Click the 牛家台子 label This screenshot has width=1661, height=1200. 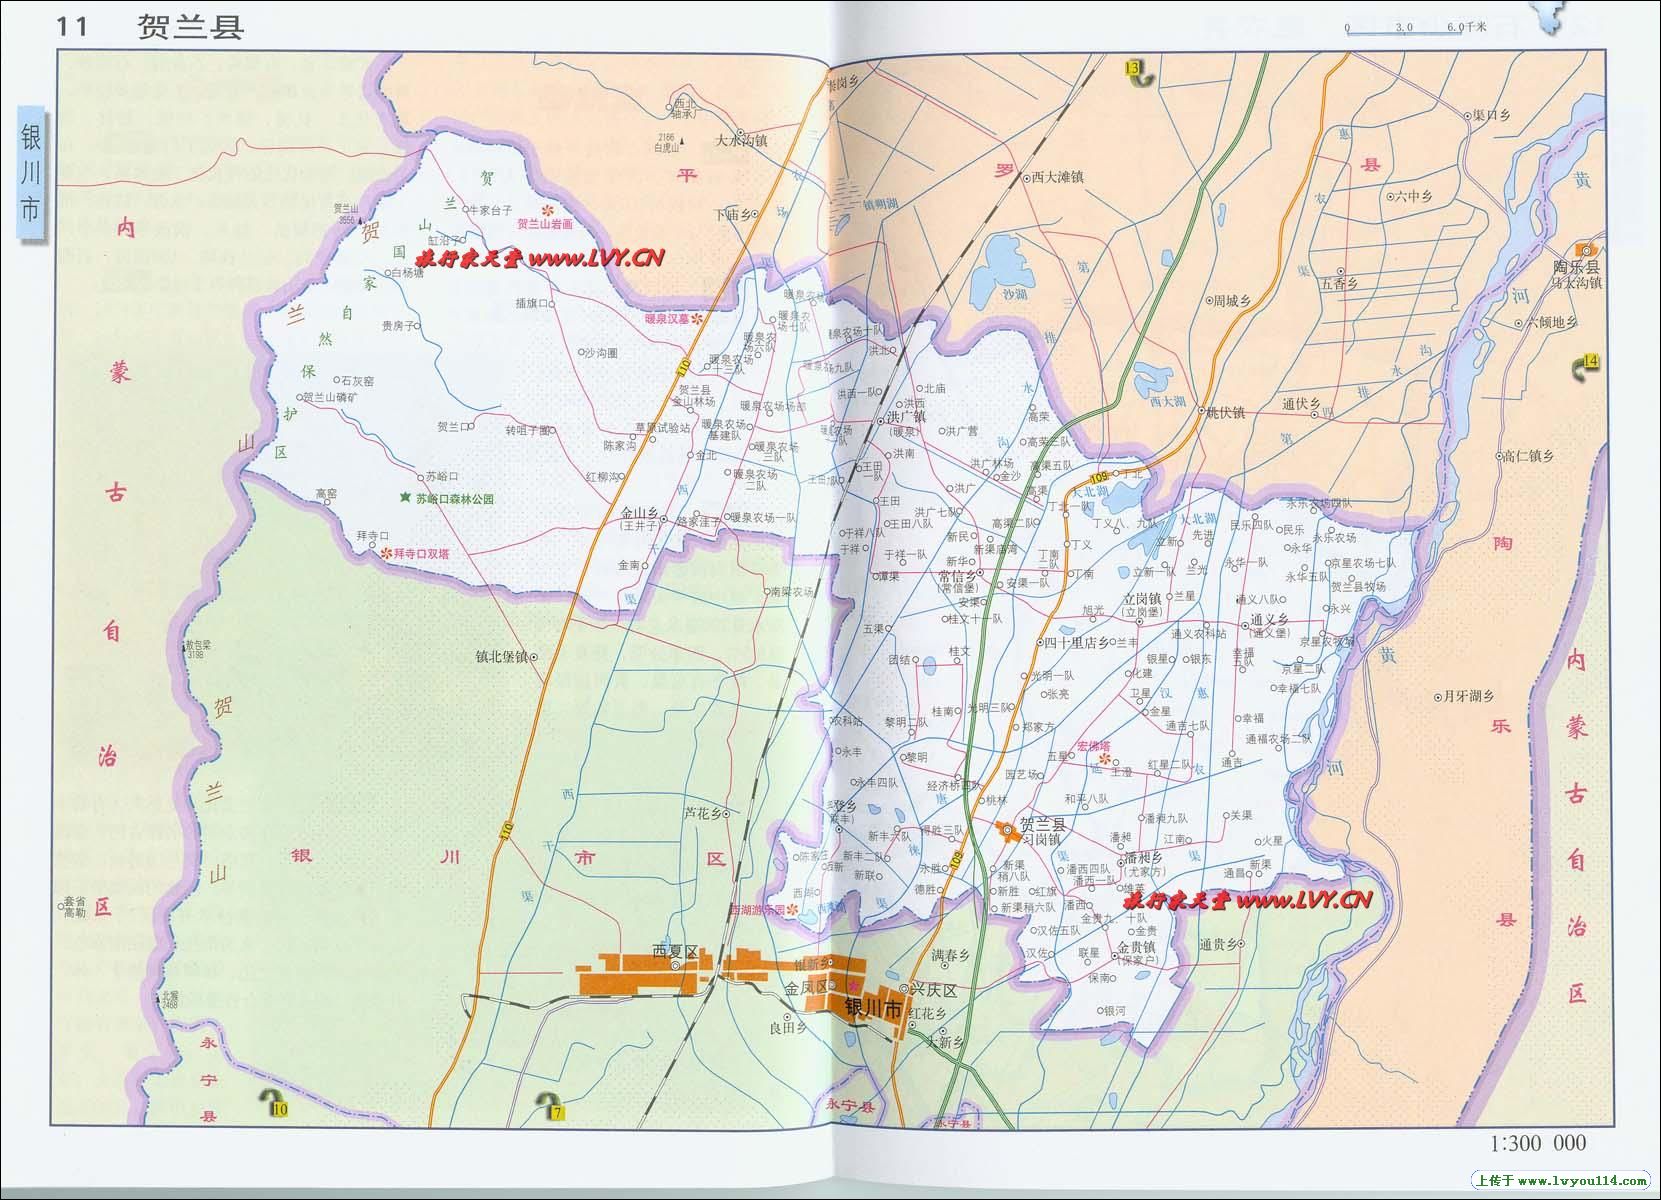click(491, 210)
